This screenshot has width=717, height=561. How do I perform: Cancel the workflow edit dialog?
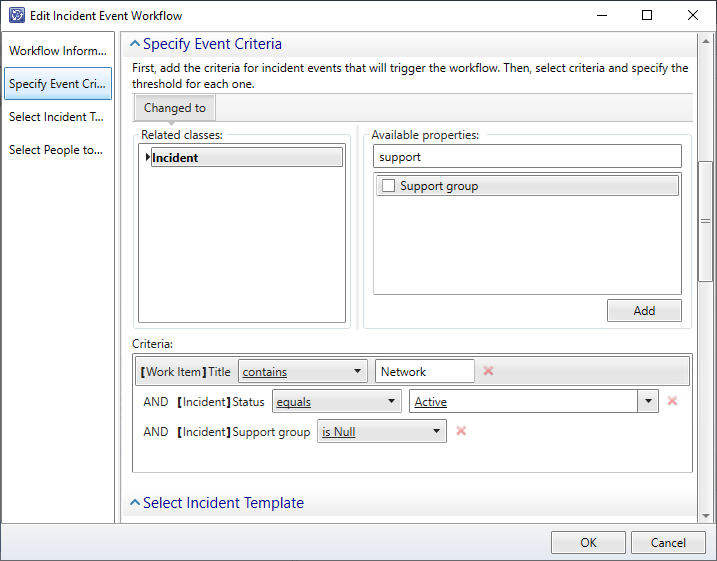[x=668, y=542]
